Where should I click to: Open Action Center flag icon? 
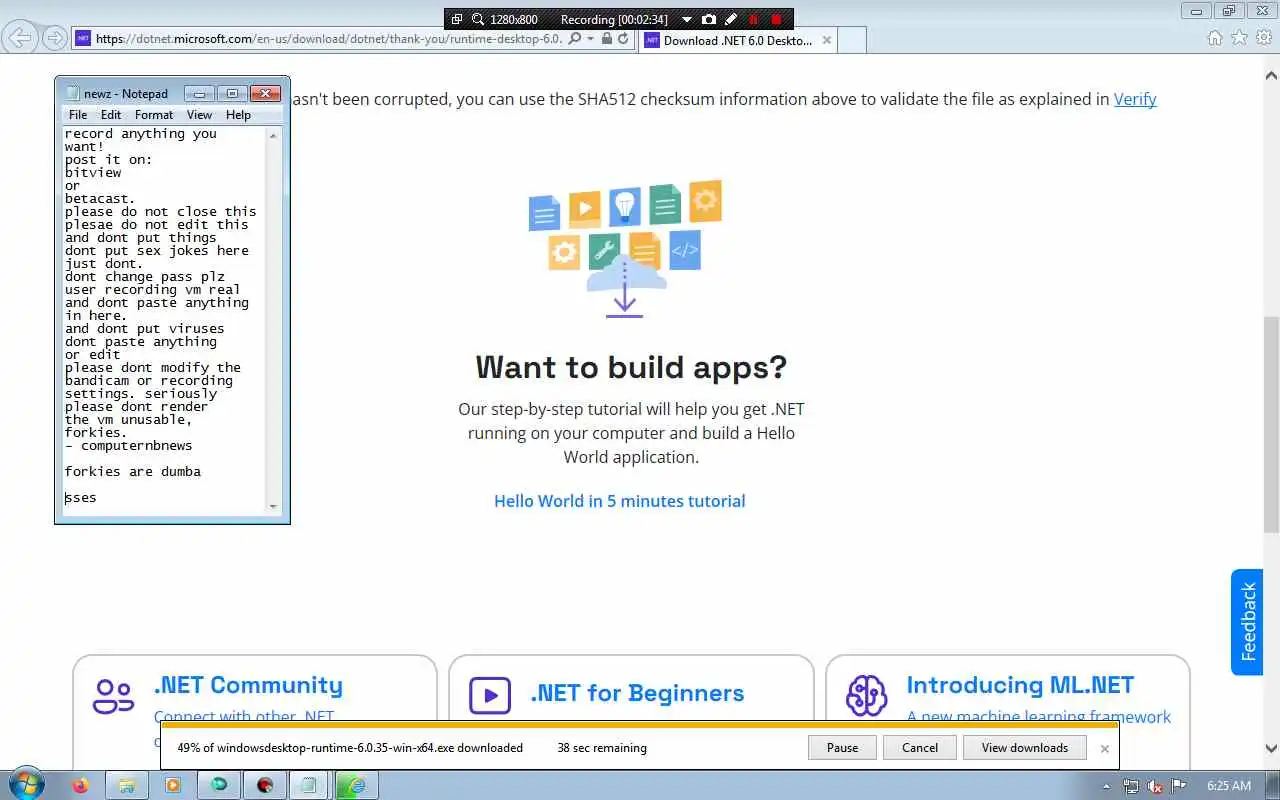coord(1178,786)
